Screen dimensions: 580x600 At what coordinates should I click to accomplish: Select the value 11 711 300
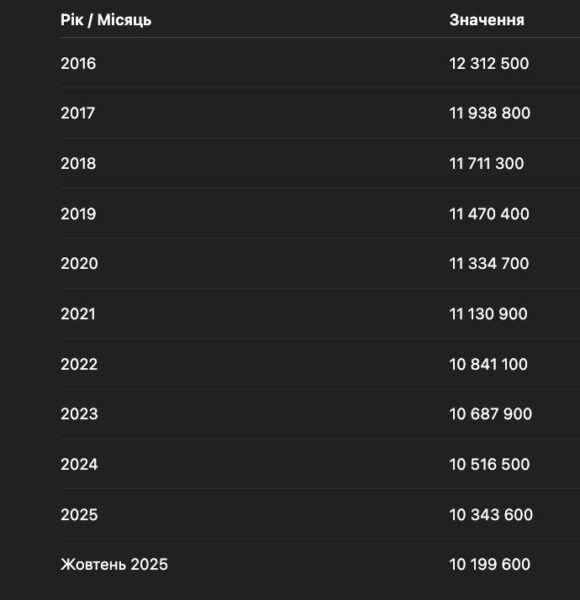487,164
